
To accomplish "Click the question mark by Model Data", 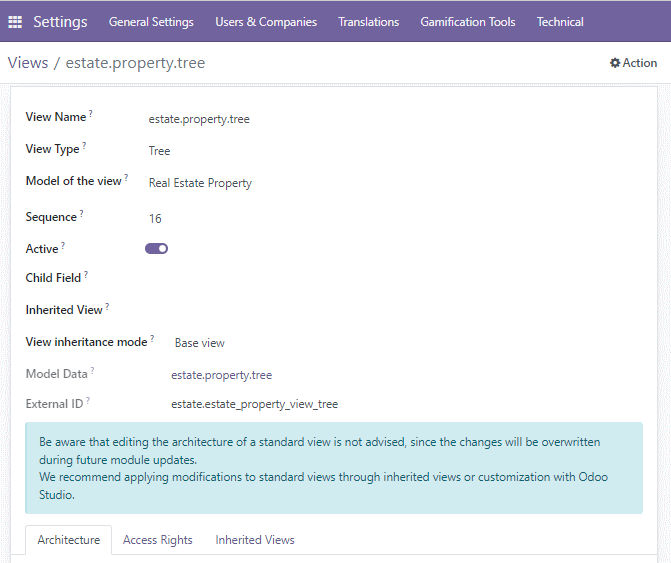I will click(x=92, y=370).
